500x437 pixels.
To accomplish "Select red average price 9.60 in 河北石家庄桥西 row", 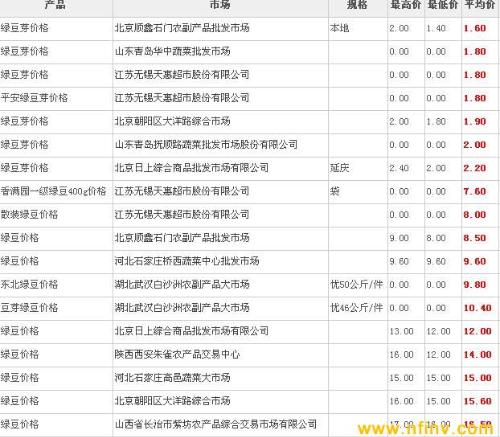I will tap(475, 262).
